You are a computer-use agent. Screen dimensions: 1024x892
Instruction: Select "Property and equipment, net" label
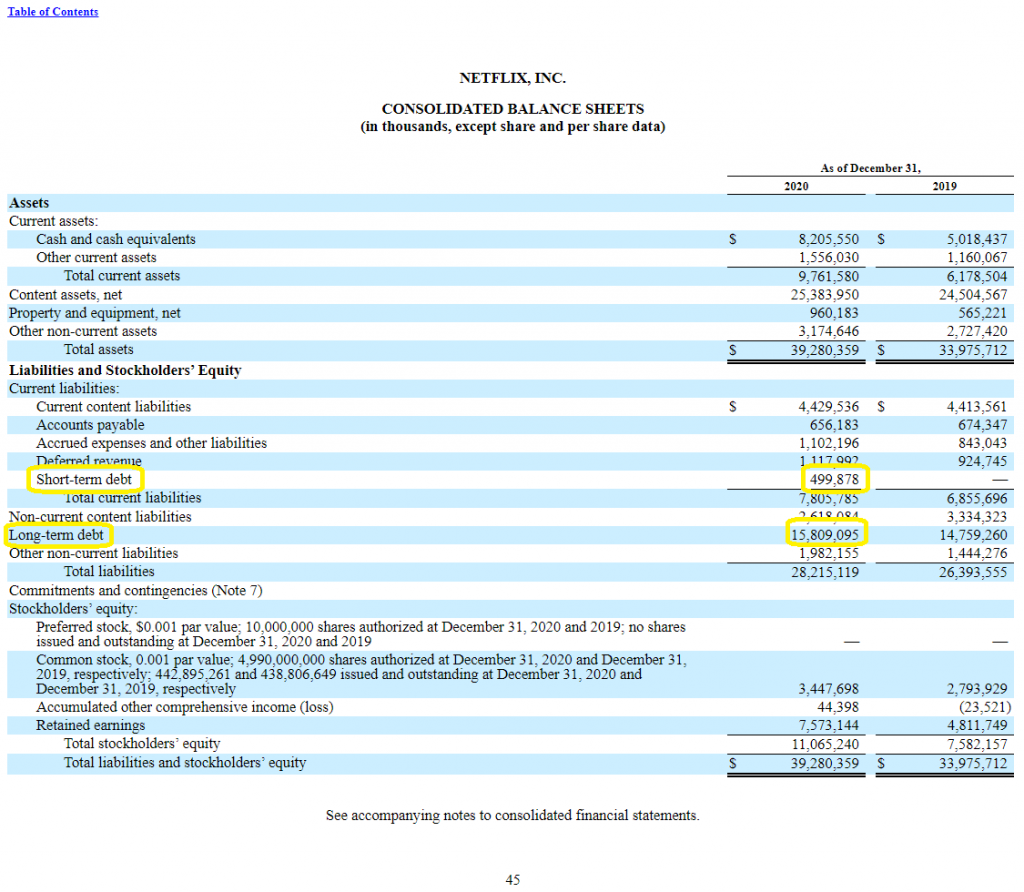click(95, 313)
